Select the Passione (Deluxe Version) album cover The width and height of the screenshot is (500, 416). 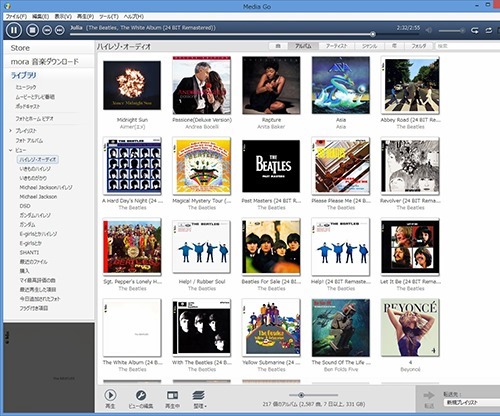click(x=202, y=85)
